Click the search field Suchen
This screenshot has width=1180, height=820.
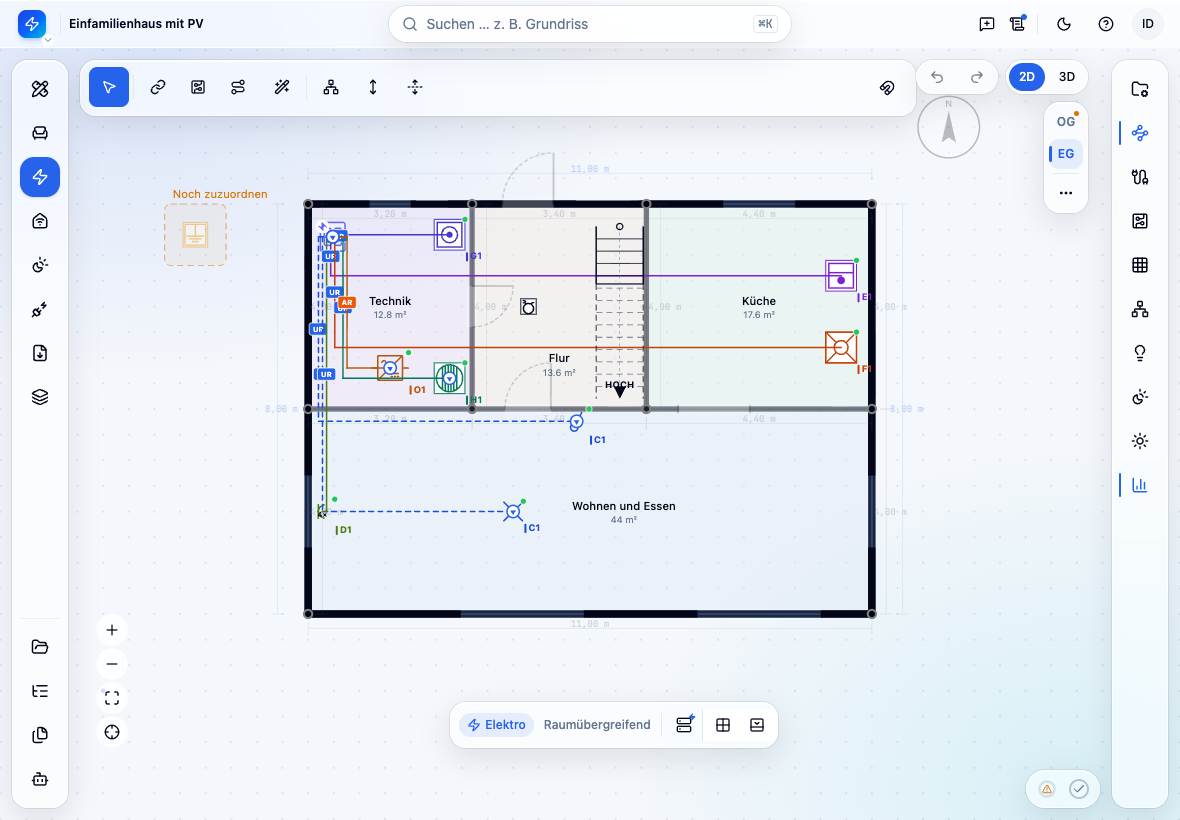point(589,24)
